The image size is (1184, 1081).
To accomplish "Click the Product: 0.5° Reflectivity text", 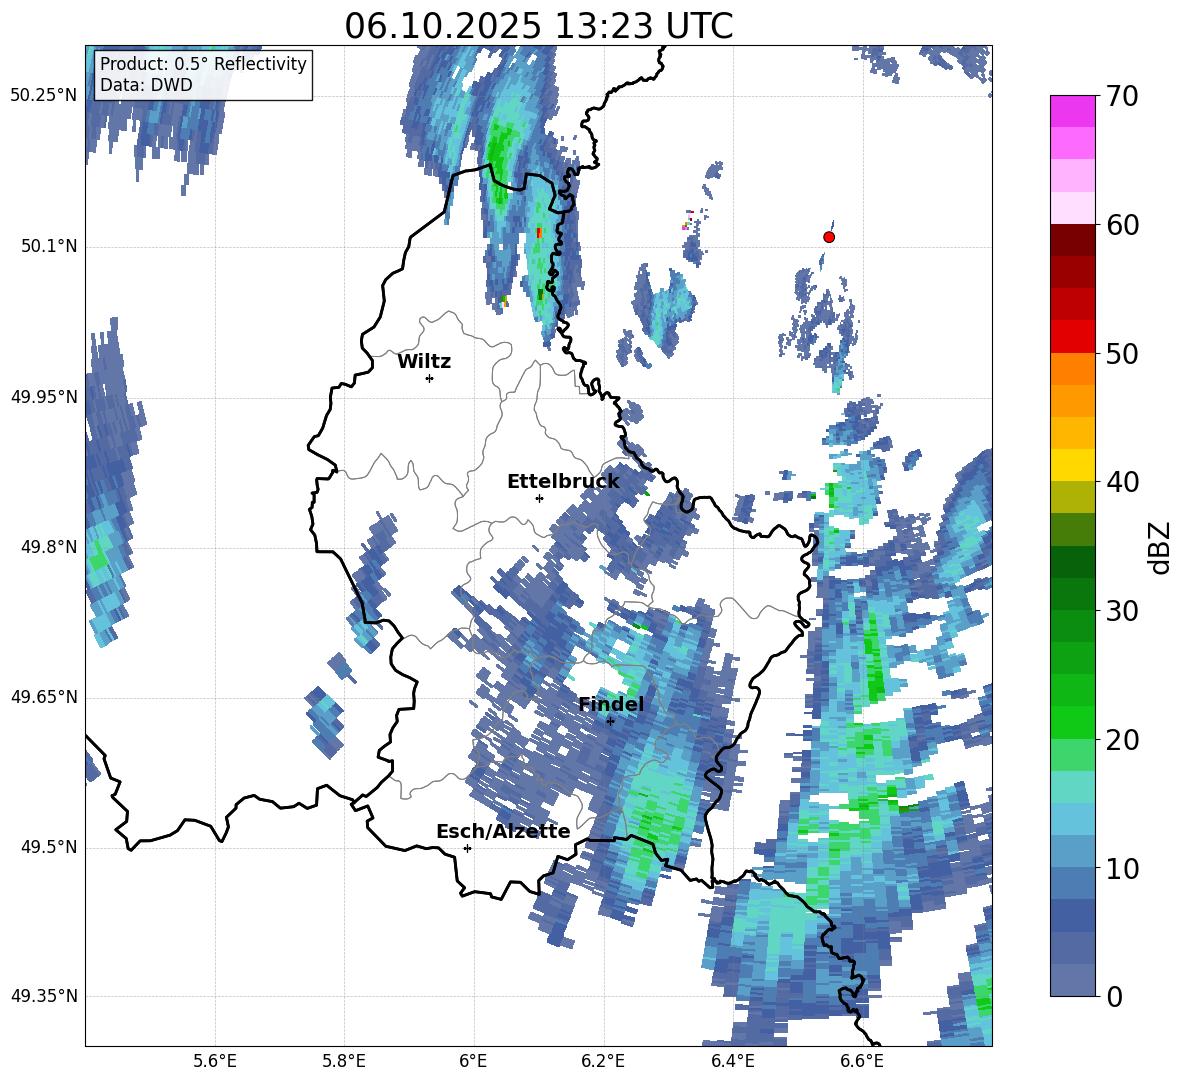I will point(203,64).
